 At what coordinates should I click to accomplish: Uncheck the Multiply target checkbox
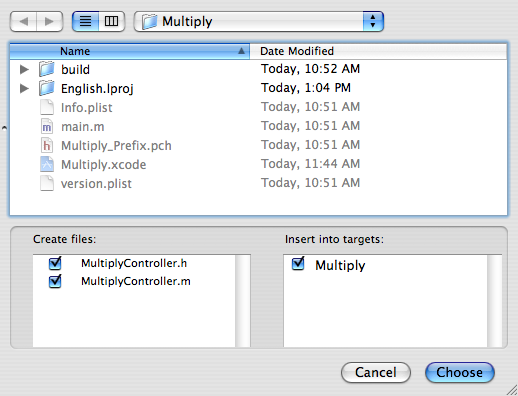point(298,263)
